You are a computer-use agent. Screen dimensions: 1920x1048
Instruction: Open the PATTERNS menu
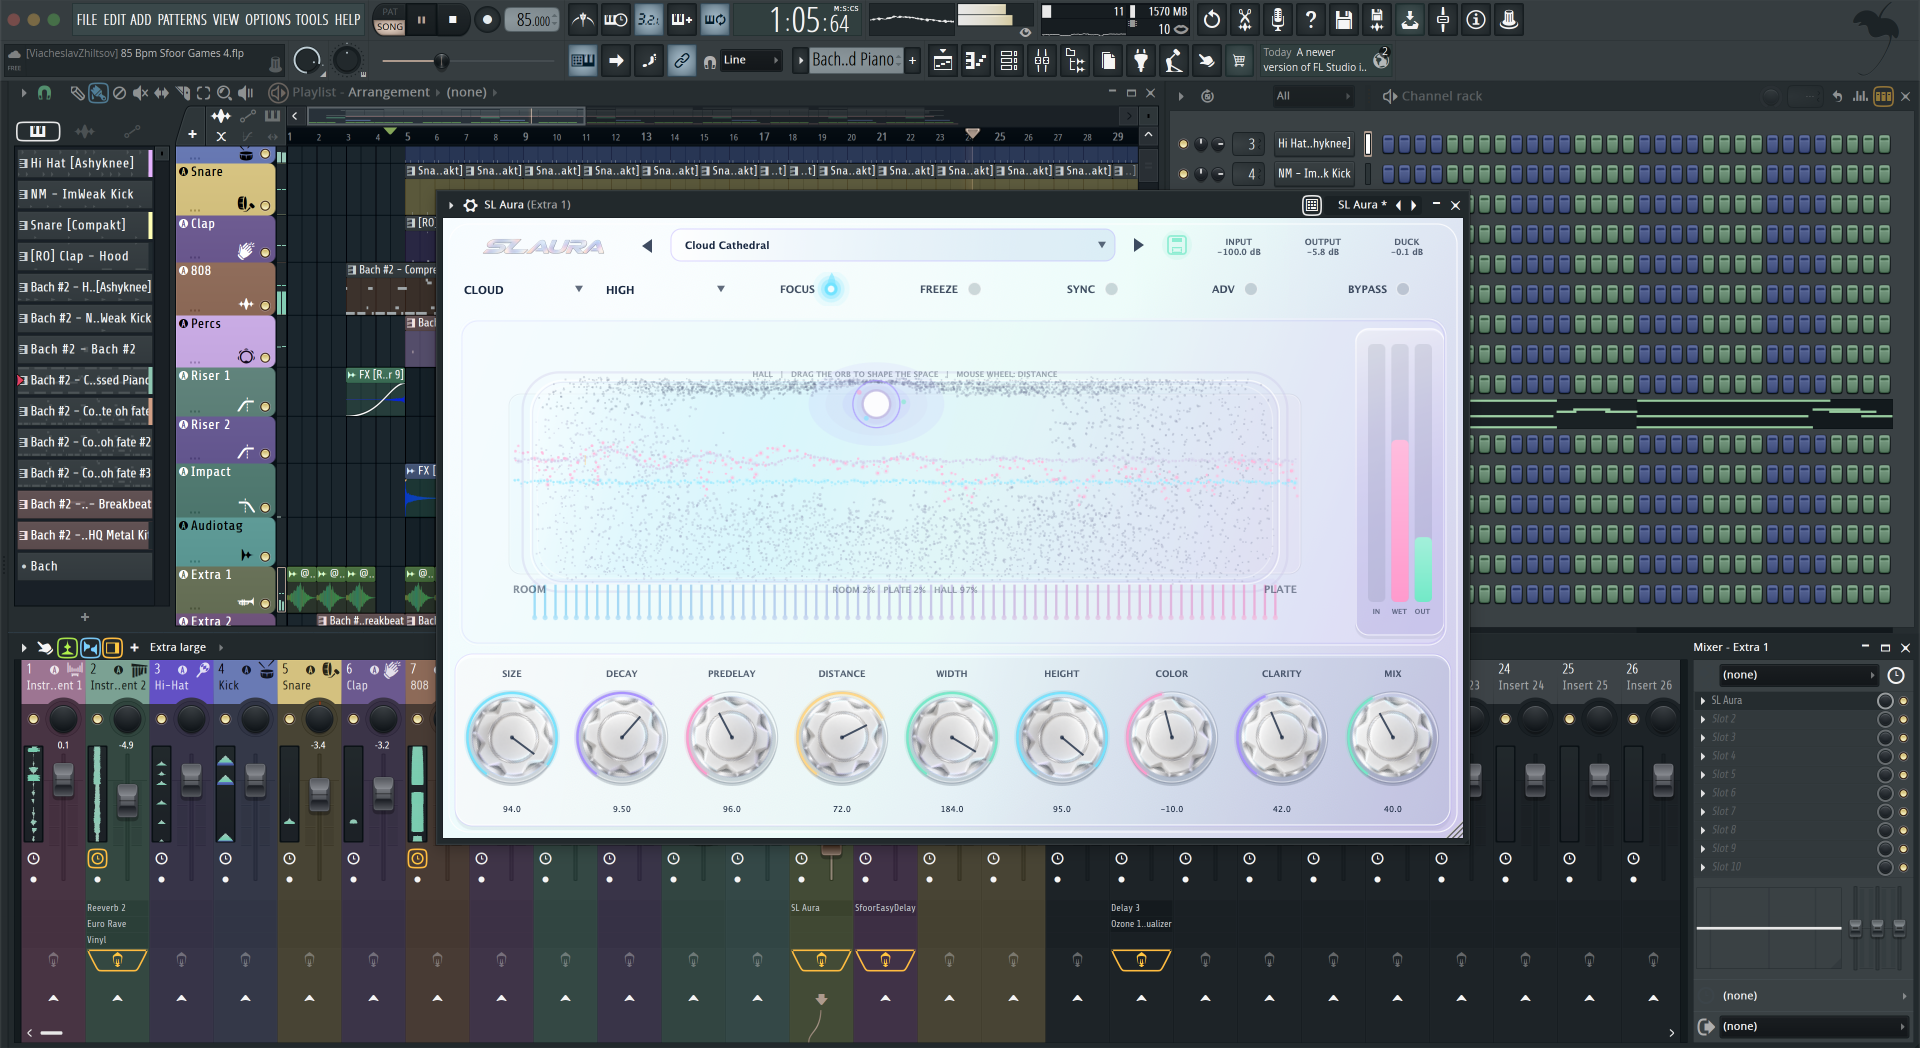coord(182,19)
